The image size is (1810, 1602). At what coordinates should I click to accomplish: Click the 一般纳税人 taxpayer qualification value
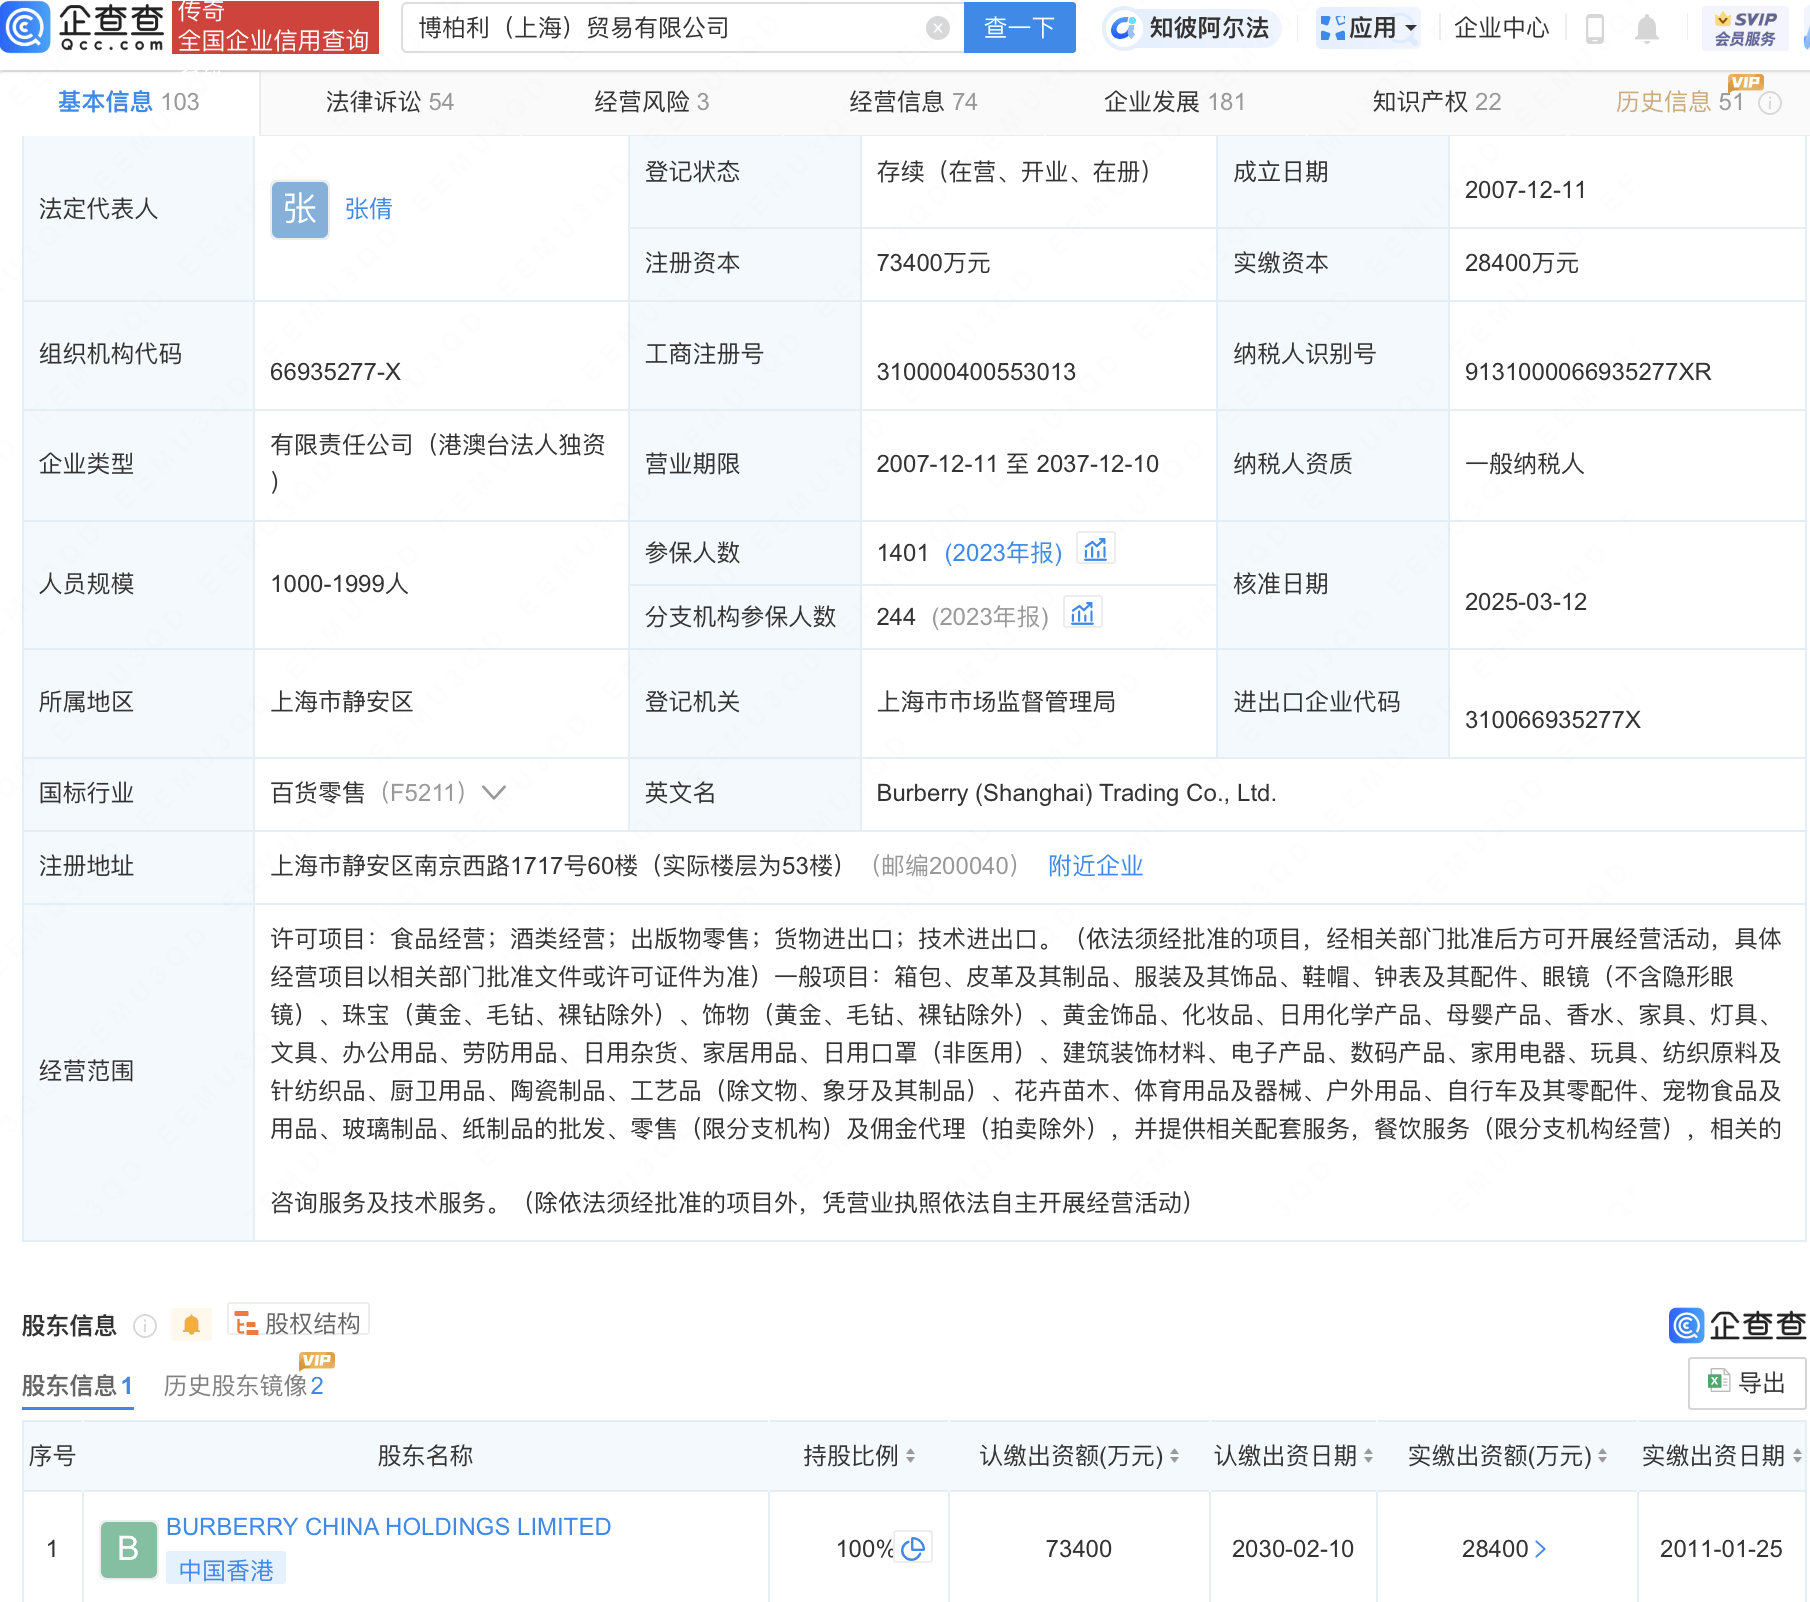[x=1524, y=464]
